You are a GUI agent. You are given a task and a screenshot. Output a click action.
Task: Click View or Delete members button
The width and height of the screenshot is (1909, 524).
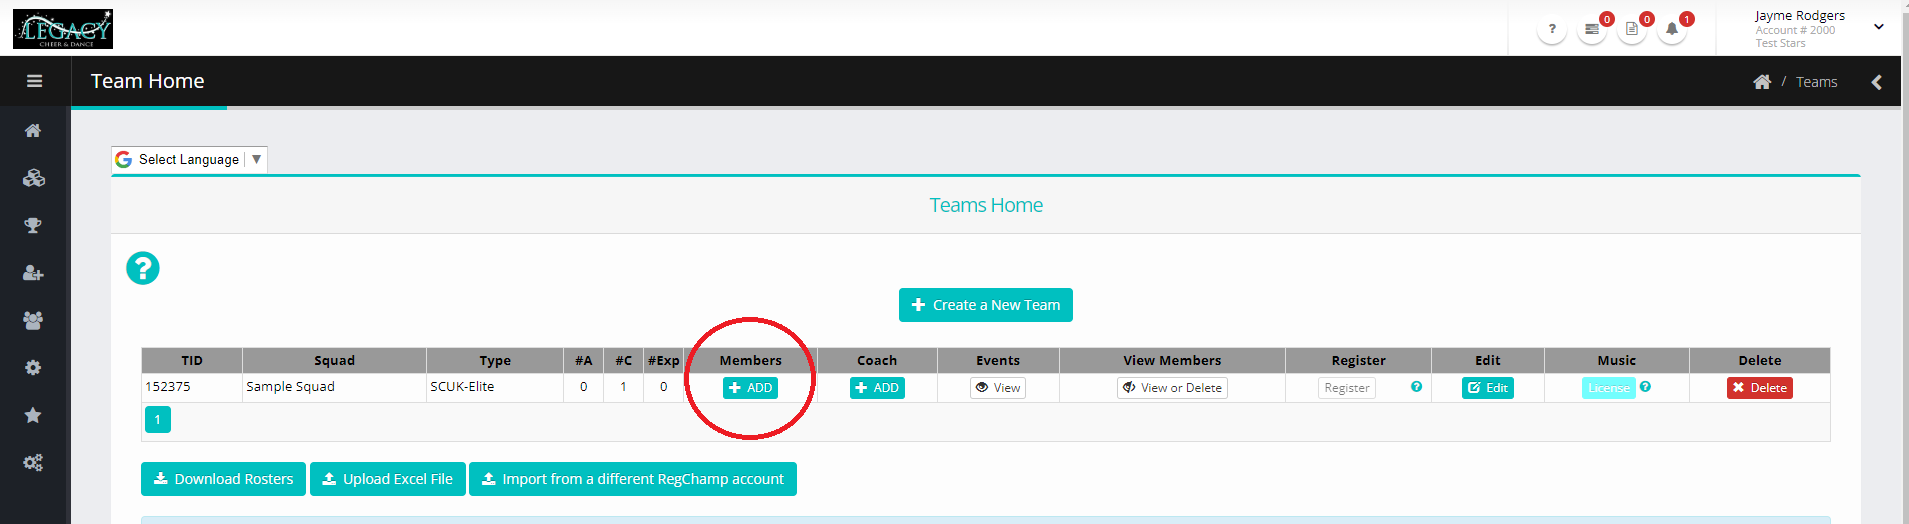(x=1172, y=388)
